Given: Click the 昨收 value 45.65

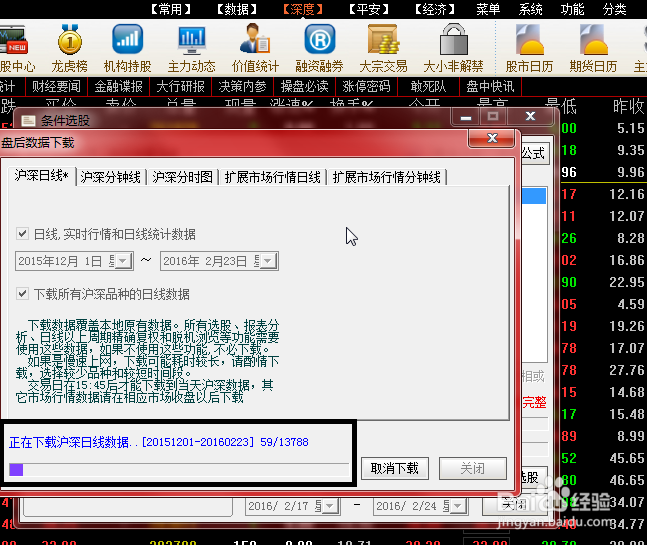Looking at the screenshot, I should point(627,458).
